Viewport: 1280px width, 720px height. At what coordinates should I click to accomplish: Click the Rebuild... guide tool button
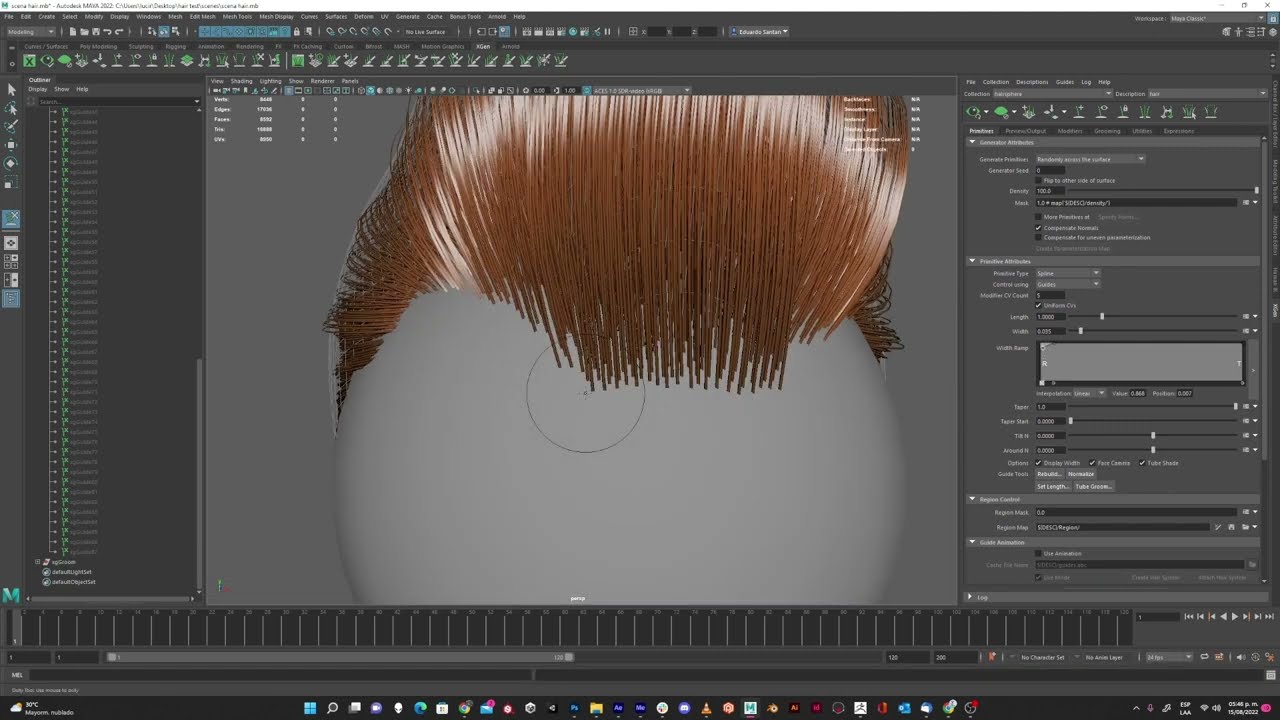click(x=1049, y=474)
